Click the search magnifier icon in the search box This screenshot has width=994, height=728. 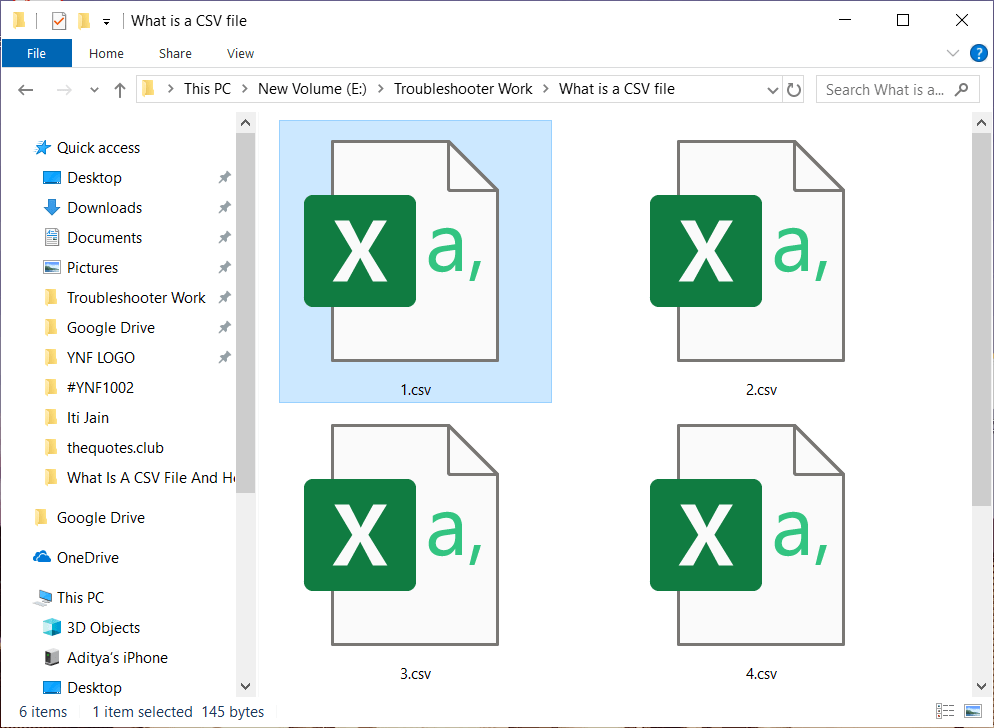[x=959, y=89]
